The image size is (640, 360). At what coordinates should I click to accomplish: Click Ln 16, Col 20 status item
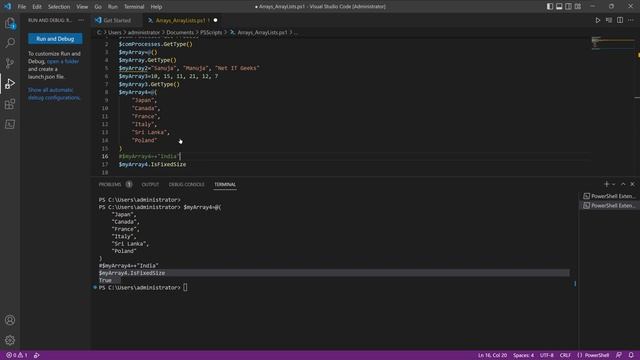tap(492, 355)
